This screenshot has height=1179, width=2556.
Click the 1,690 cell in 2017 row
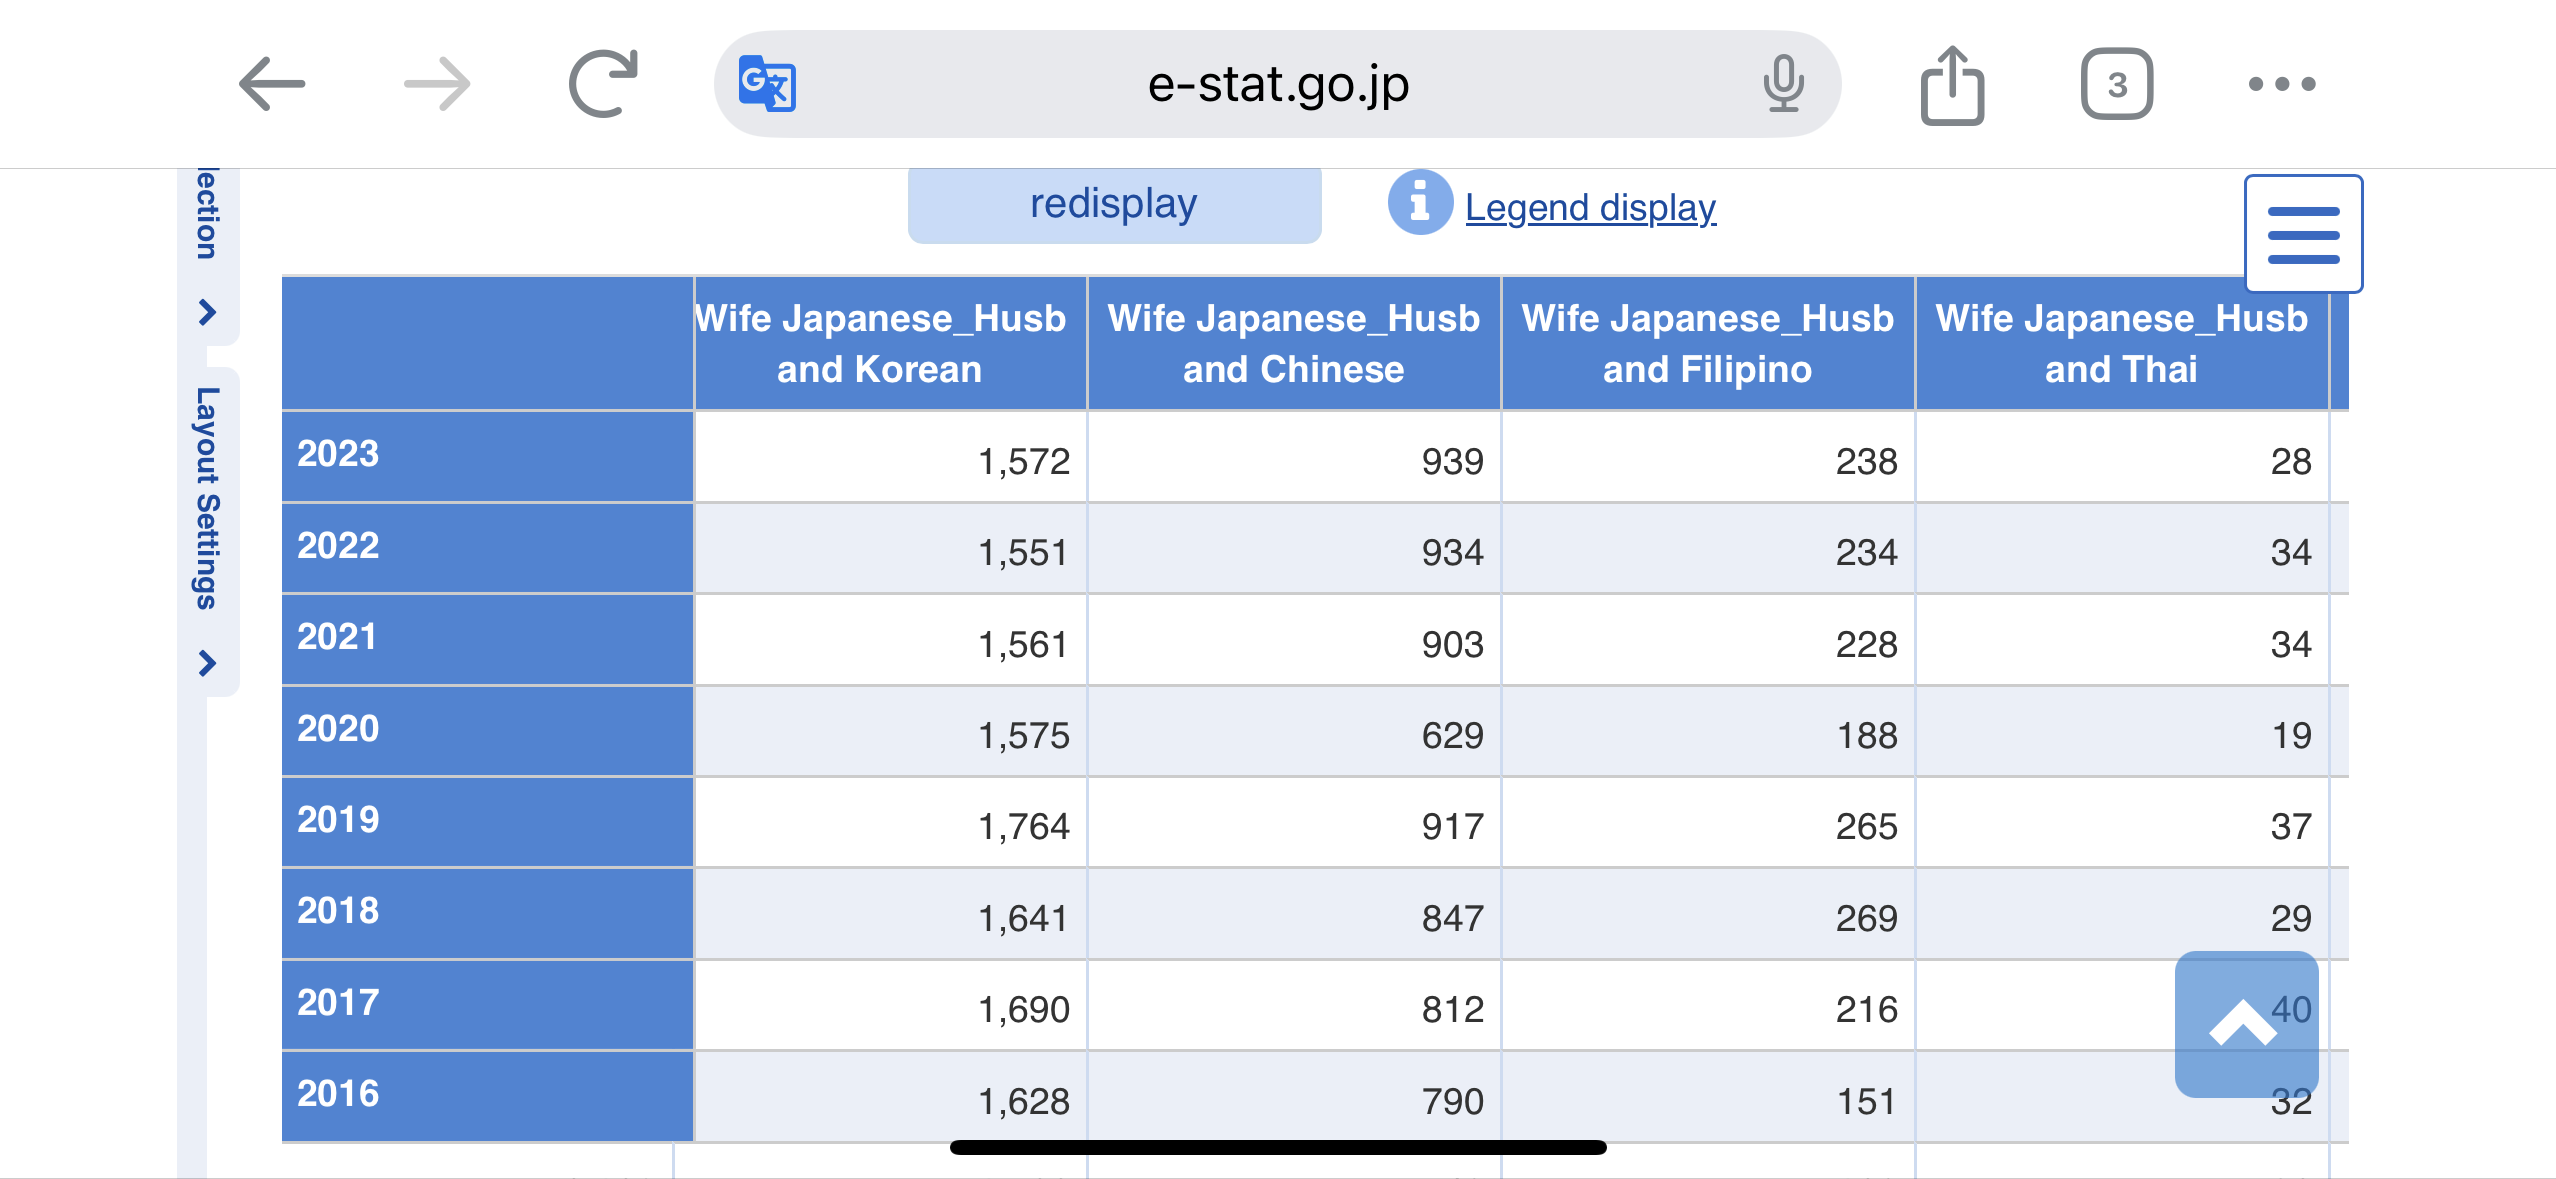890,1006
